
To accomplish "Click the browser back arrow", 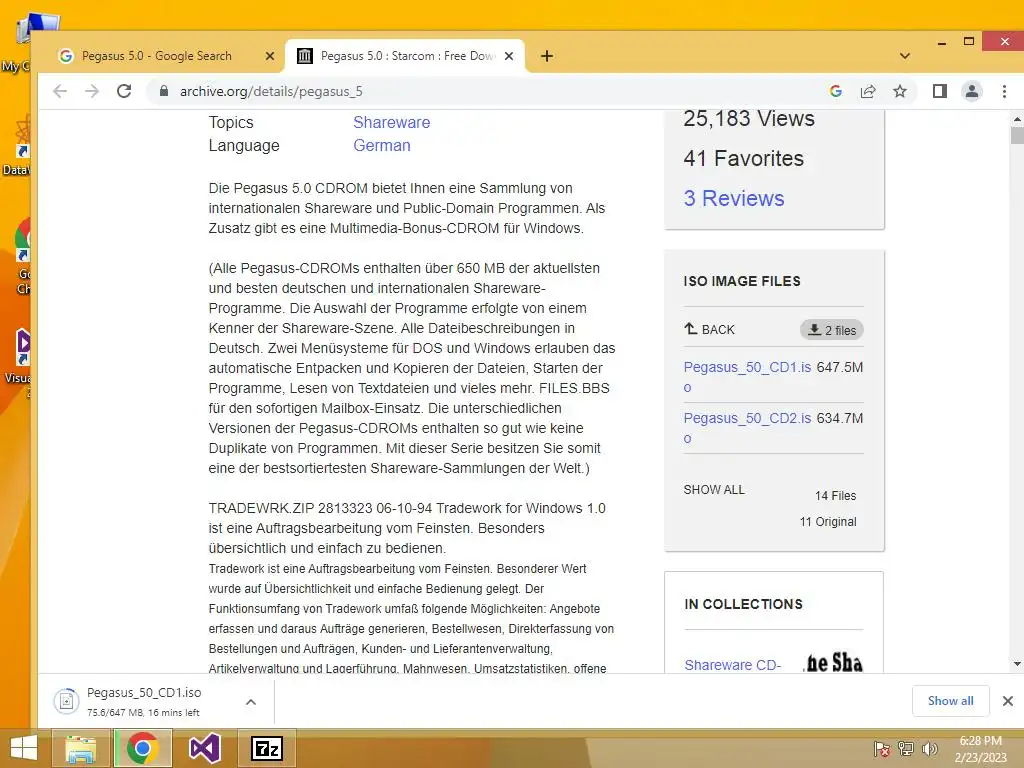I will 60,91.
